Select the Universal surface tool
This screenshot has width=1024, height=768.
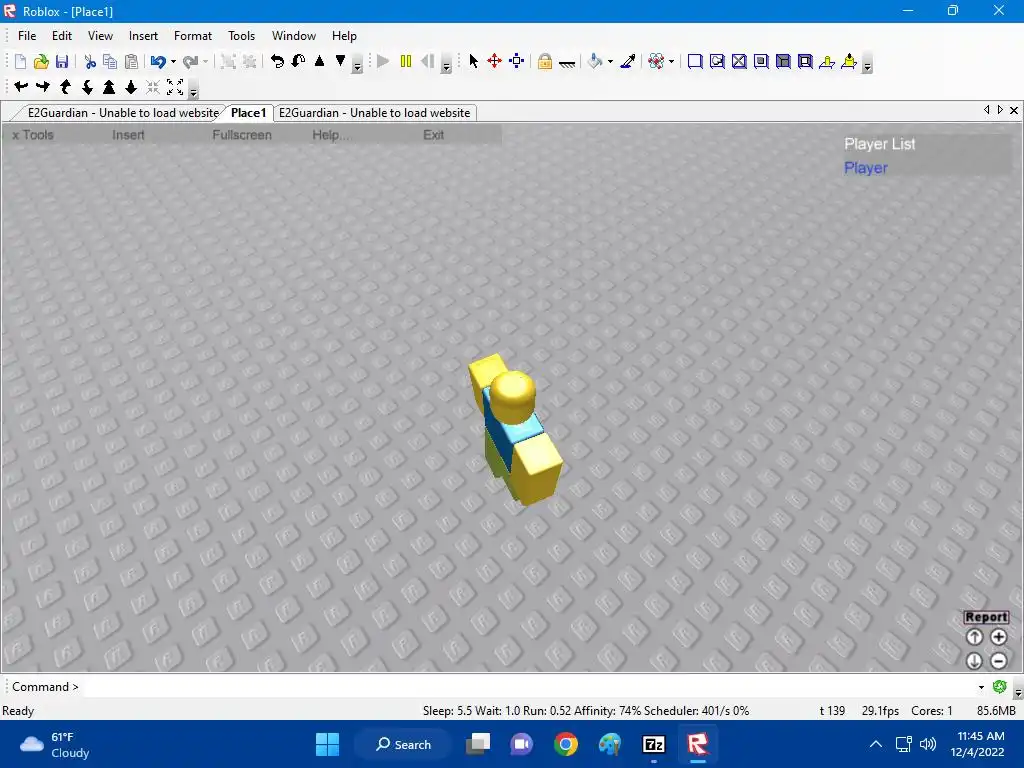click(805, 61)
